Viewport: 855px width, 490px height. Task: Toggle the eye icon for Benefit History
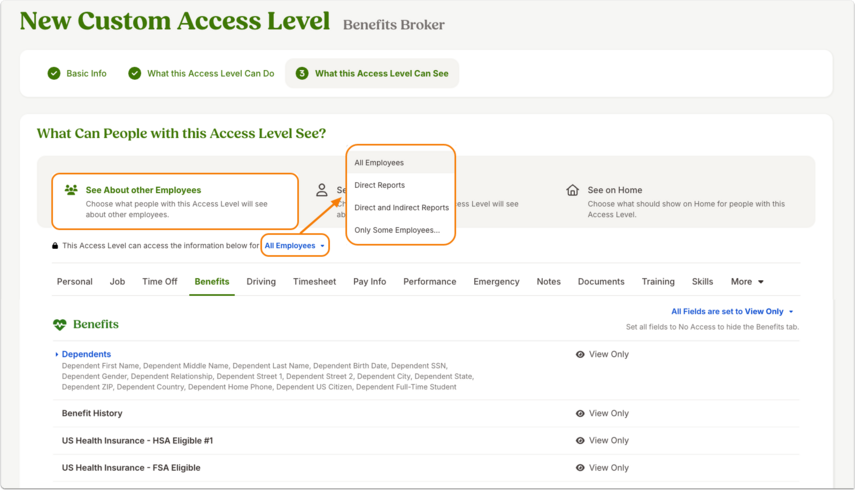(580, 414)
